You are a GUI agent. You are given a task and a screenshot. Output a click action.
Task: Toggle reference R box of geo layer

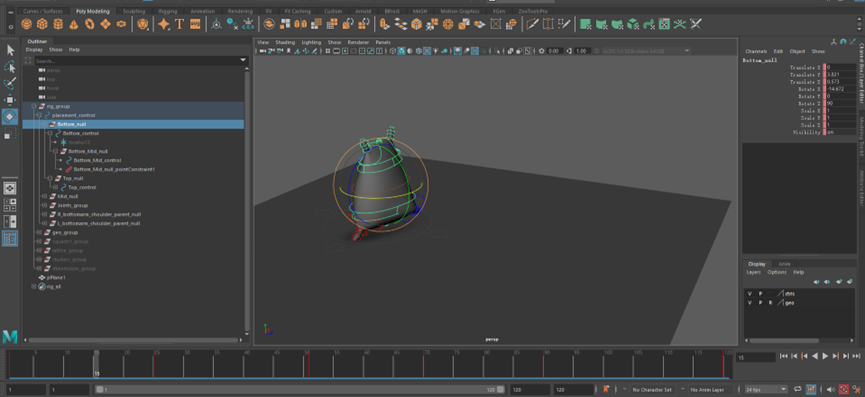pos(770,303)
